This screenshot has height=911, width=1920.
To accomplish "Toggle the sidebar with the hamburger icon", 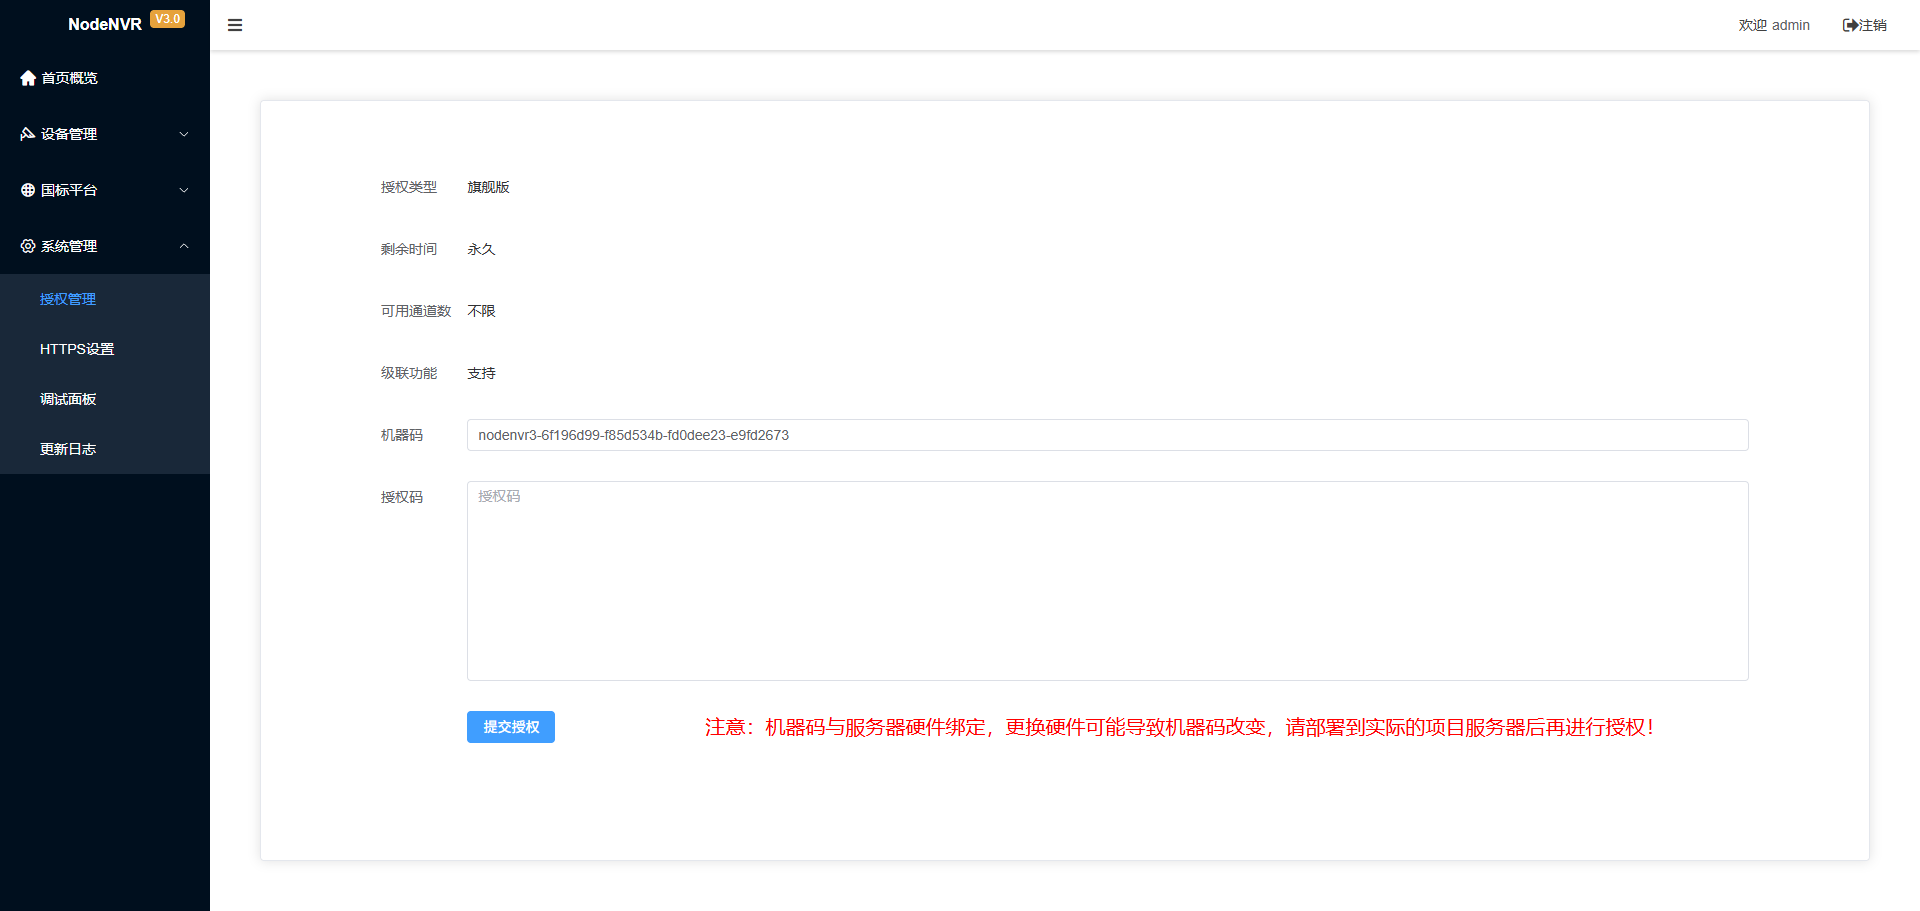I will click(235, 25).
